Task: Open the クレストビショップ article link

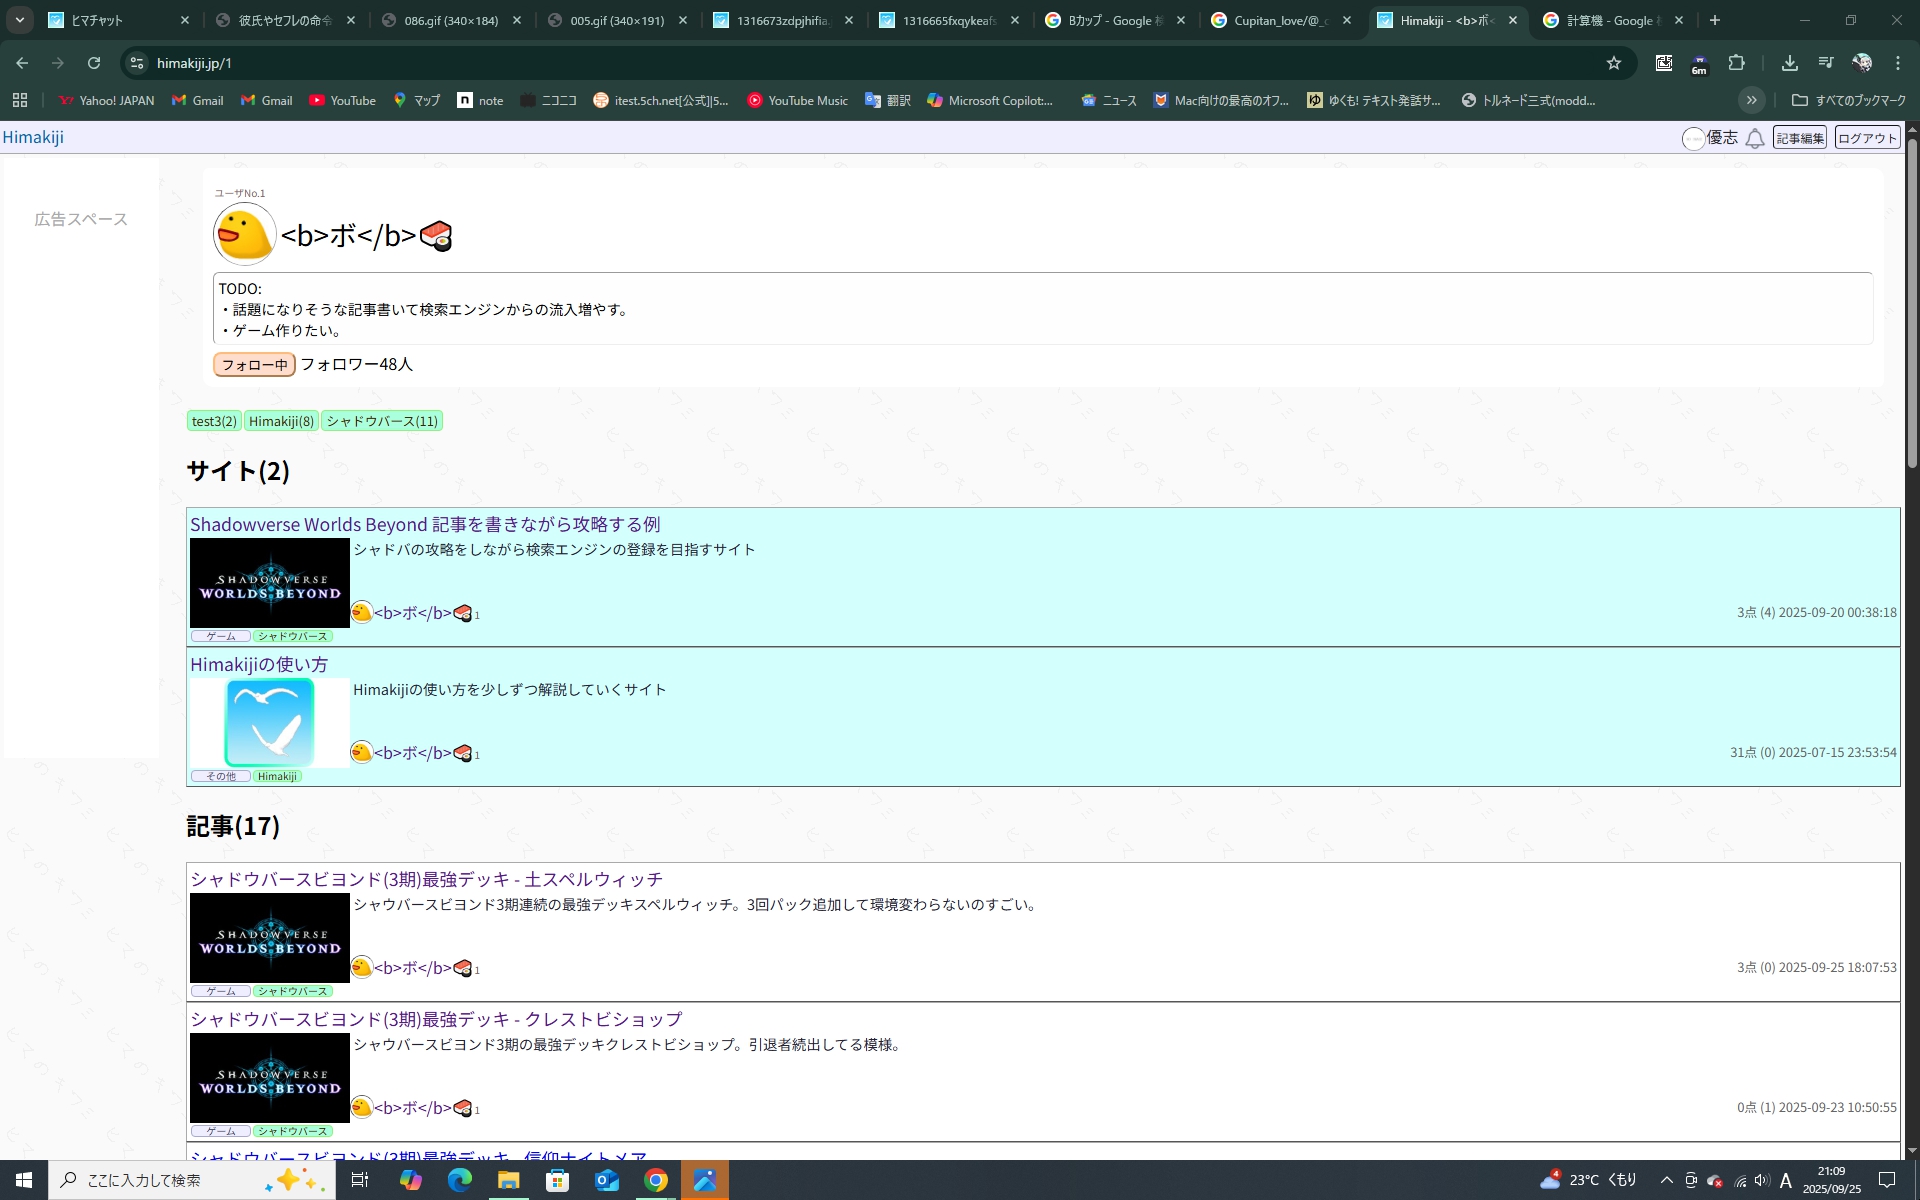Action: coord(436,1019)
